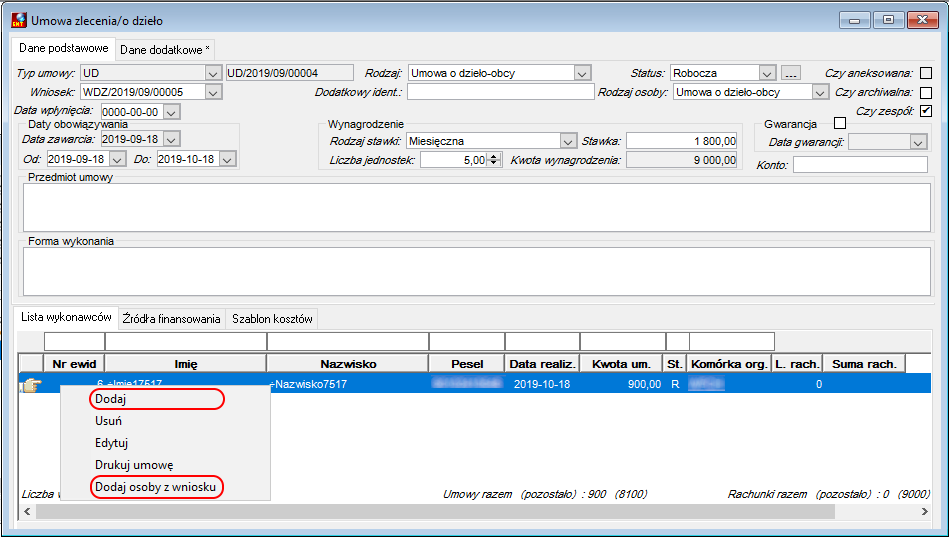Sort by Kwota um. column header

[622, 364]
